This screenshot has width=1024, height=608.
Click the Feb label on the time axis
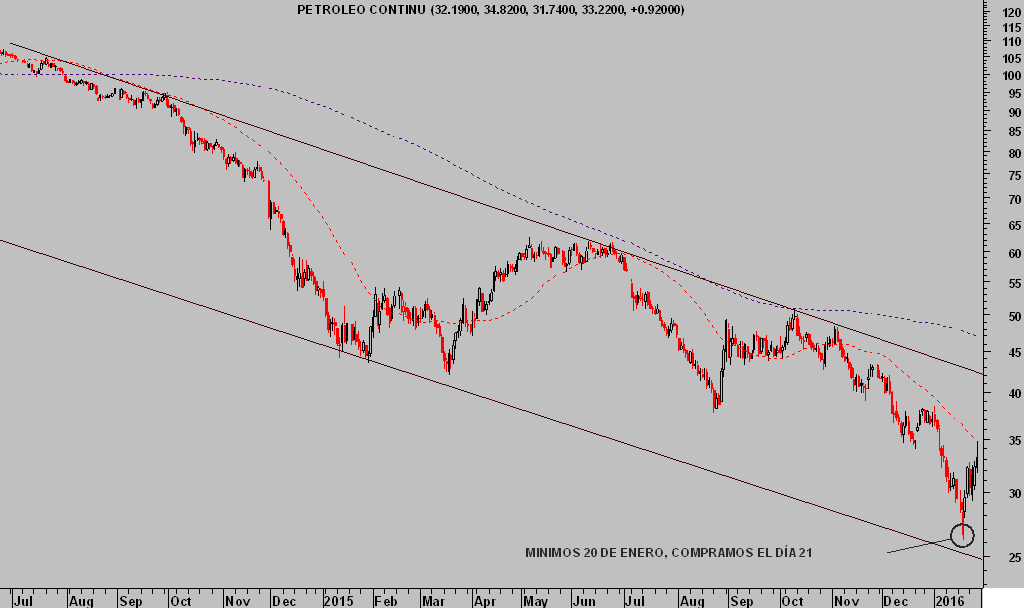pyautogui.click(x=385, y=602)
